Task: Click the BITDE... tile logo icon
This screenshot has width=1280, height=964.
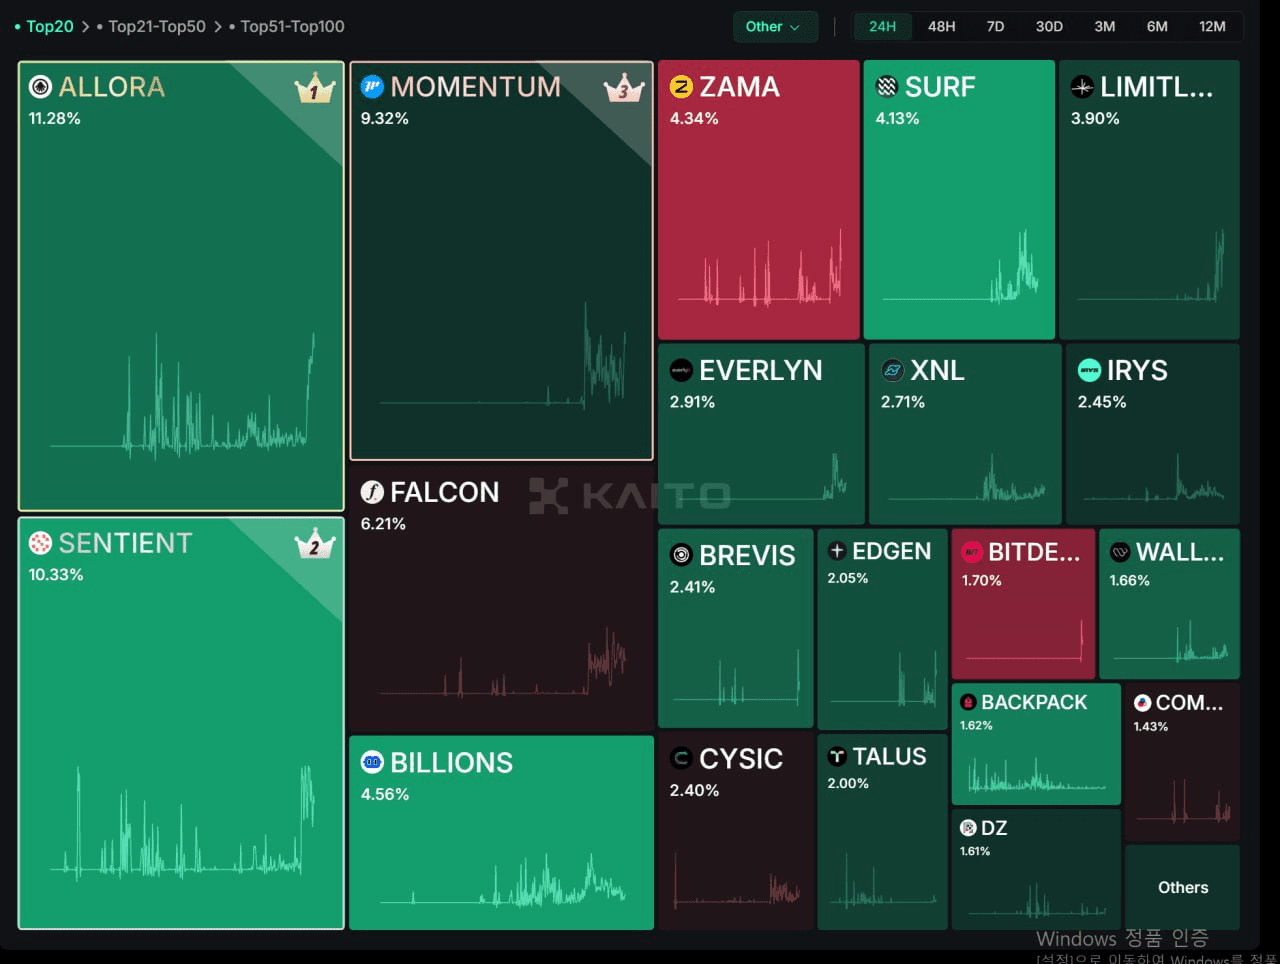Action: coord(971,552)
